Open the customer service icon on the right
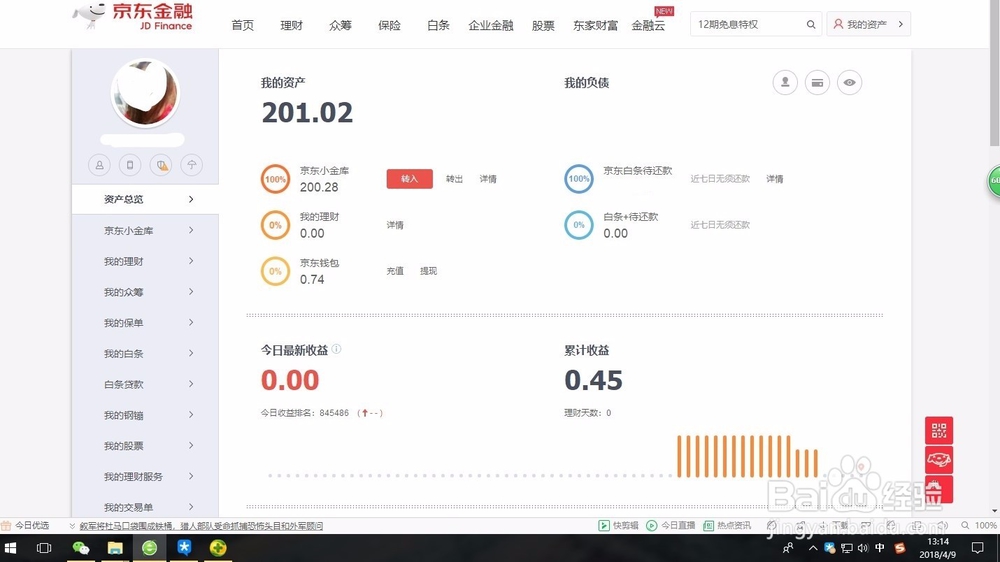 click(939, 460)
